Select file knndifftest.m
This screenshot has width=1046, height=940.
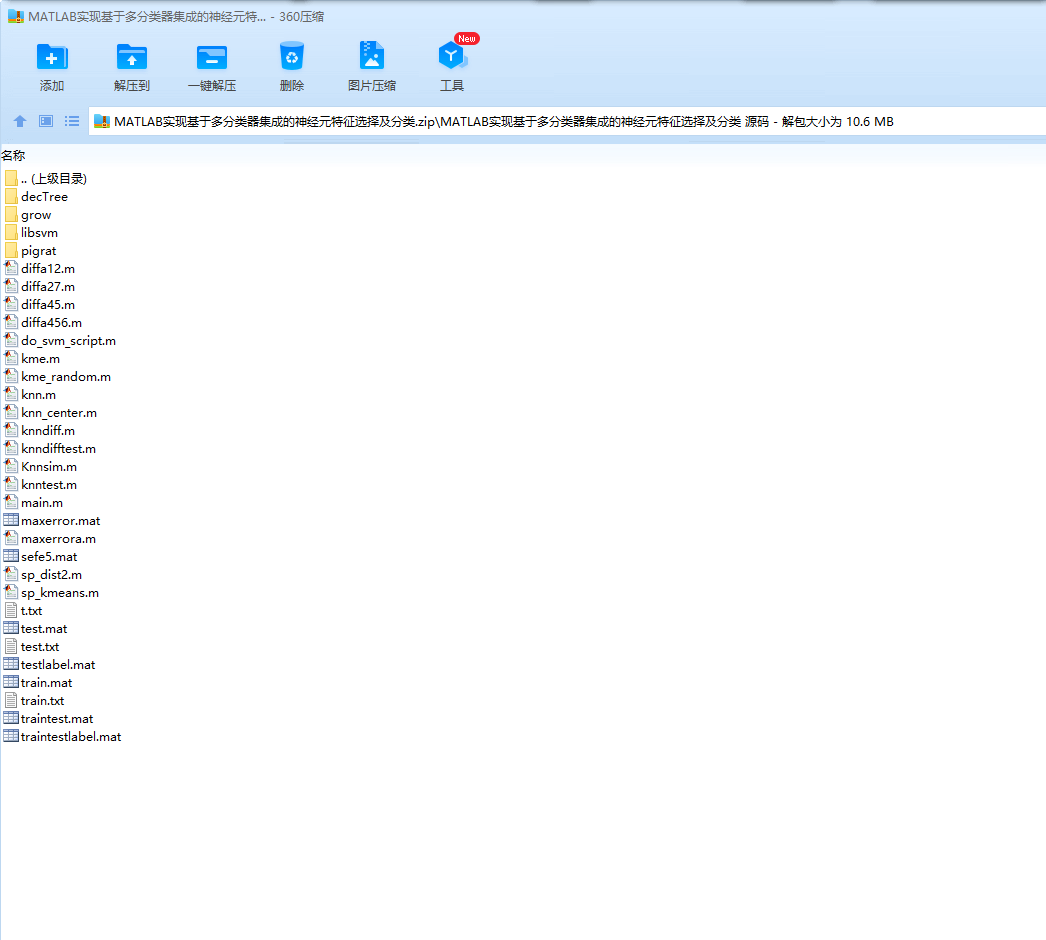pyautogui.click(x=50, y=449)
